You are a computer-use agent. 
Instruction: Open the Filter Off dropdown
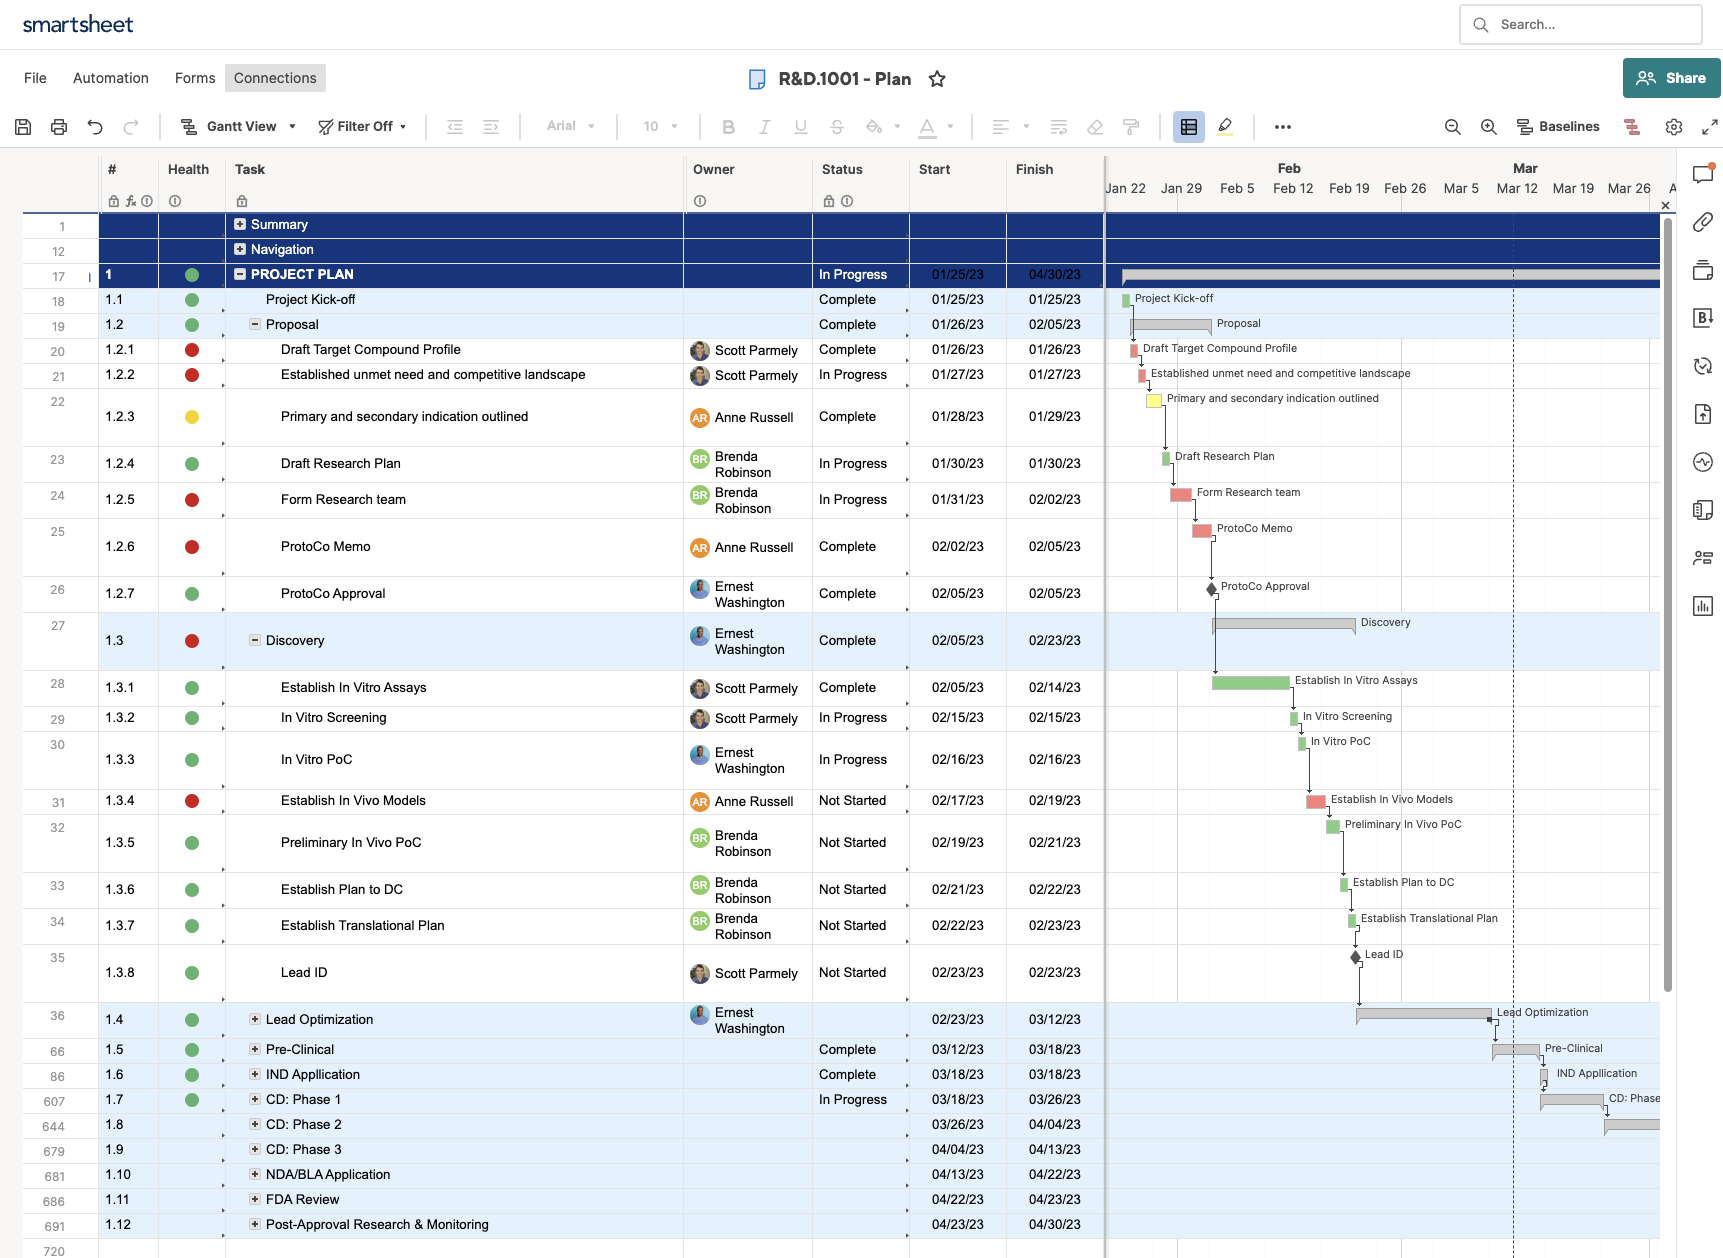tap(362, 127)
